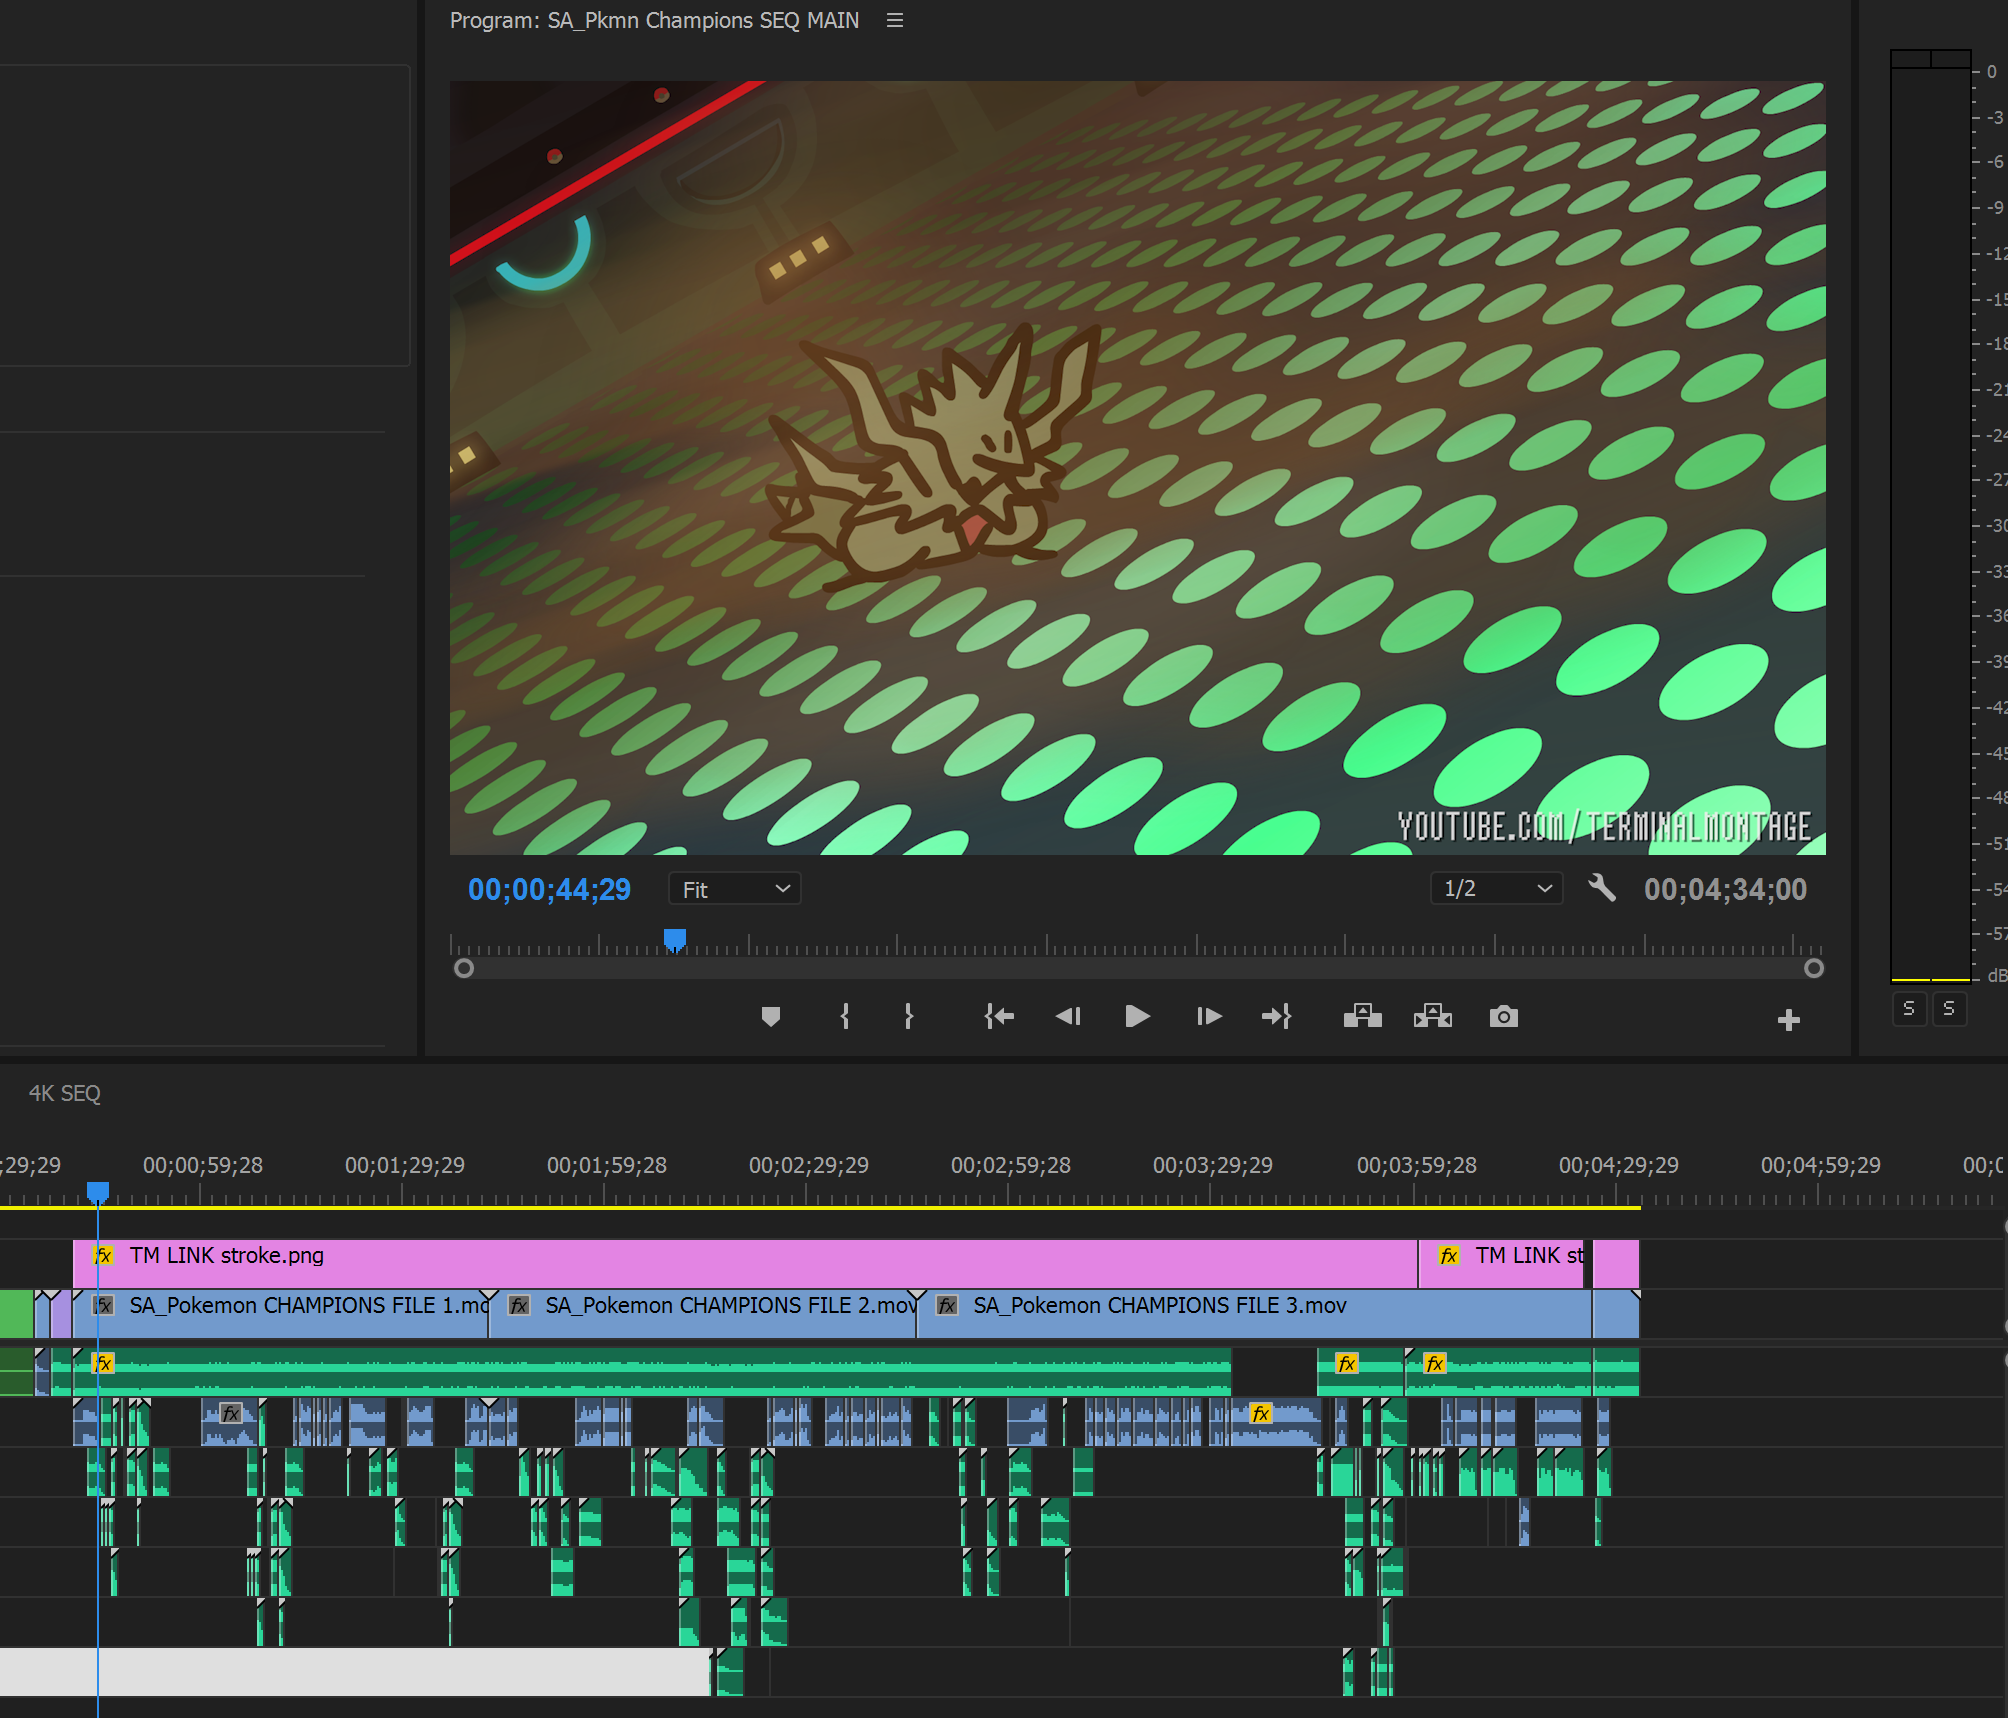Step forward one frame

tap(1209, 1017)
